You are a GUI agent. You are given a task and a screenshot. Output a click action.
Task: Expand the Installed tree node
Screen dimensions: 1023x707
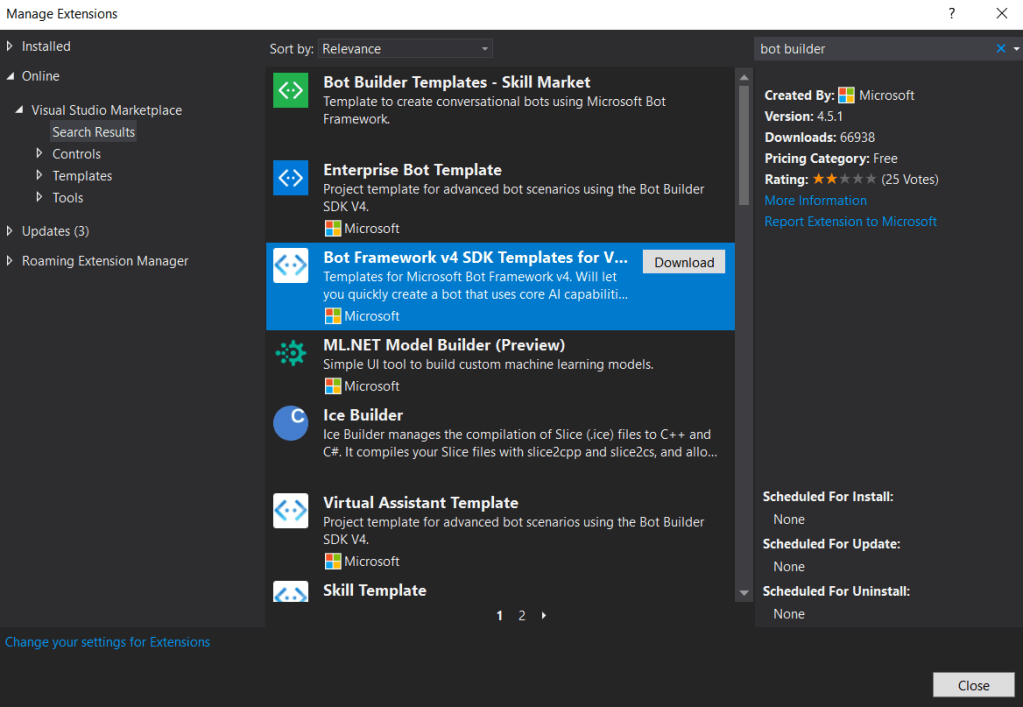(10, 46)
